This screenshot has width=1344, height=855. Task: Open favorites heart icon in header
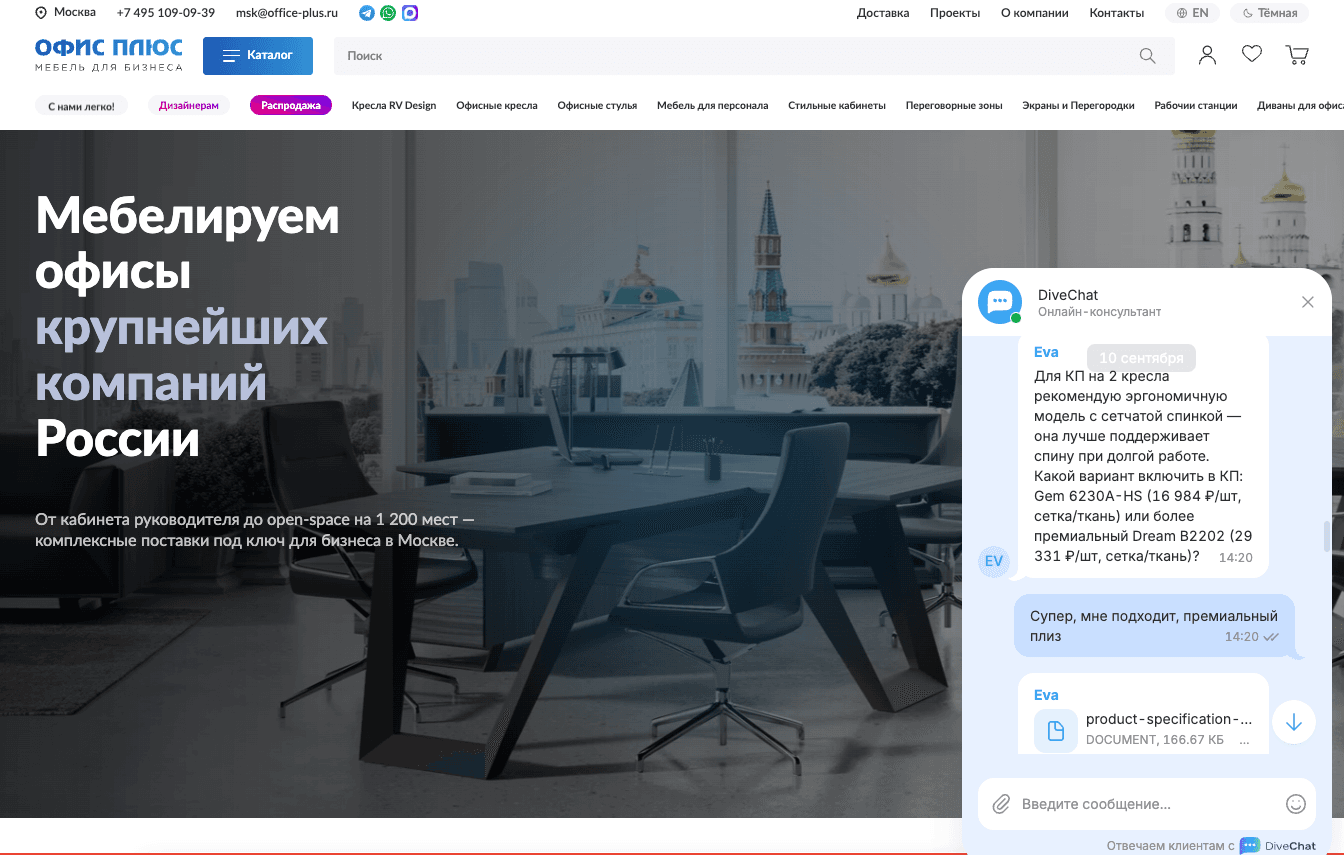1252,54
